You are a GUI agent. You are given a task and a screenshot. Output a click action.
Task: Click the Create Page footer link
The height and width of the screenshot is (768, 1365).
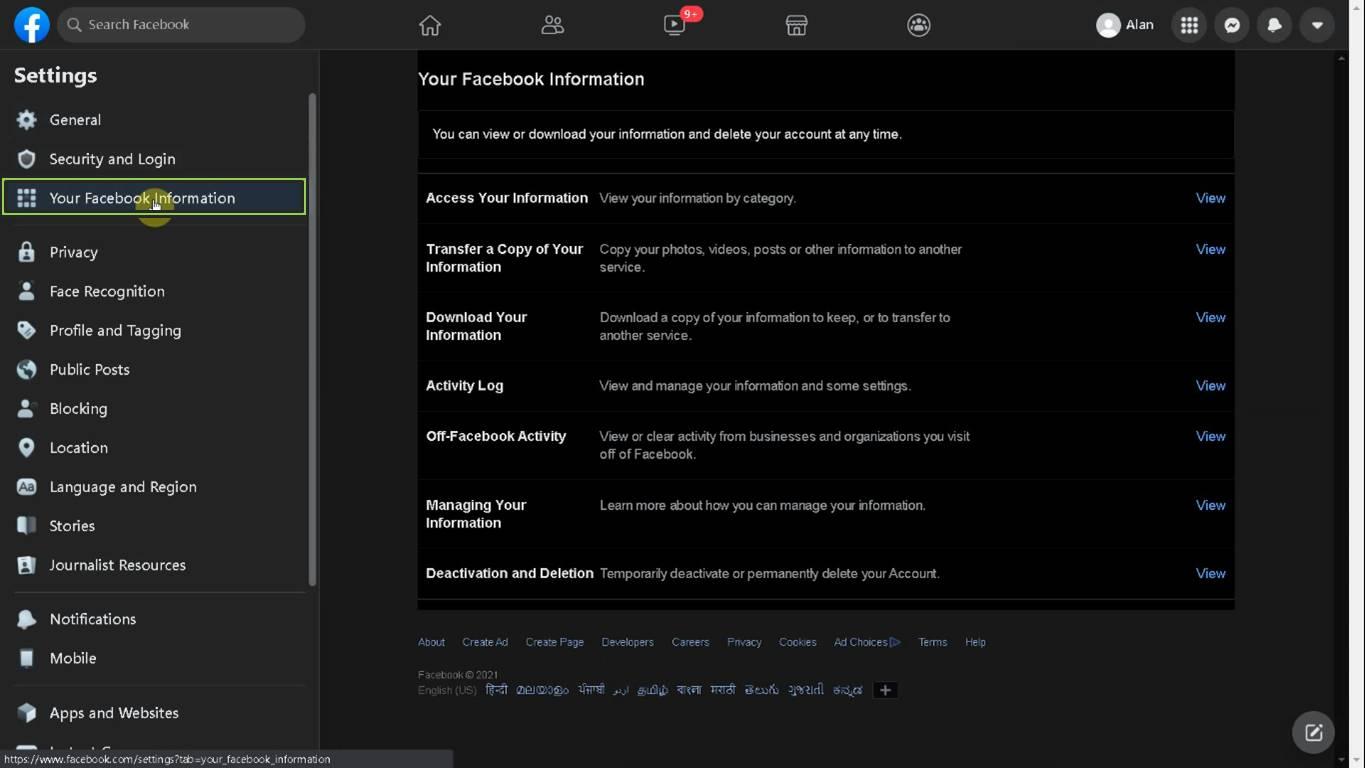555,642
